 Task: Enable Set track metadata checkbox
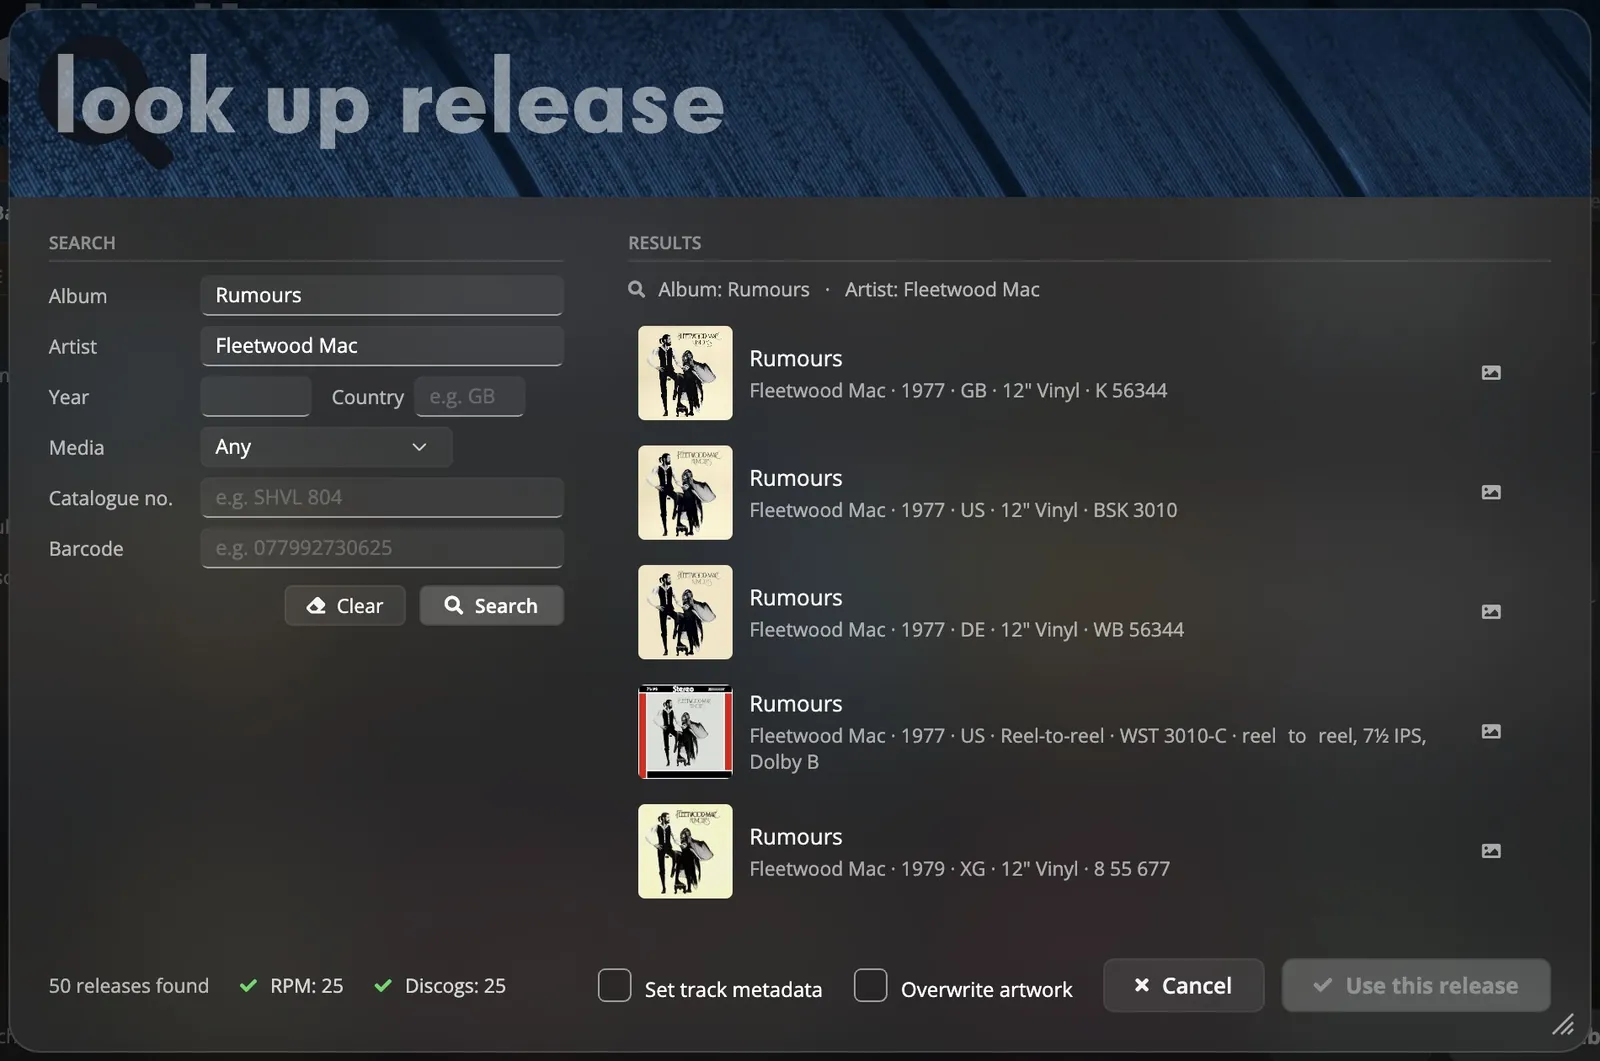(615, 985)
